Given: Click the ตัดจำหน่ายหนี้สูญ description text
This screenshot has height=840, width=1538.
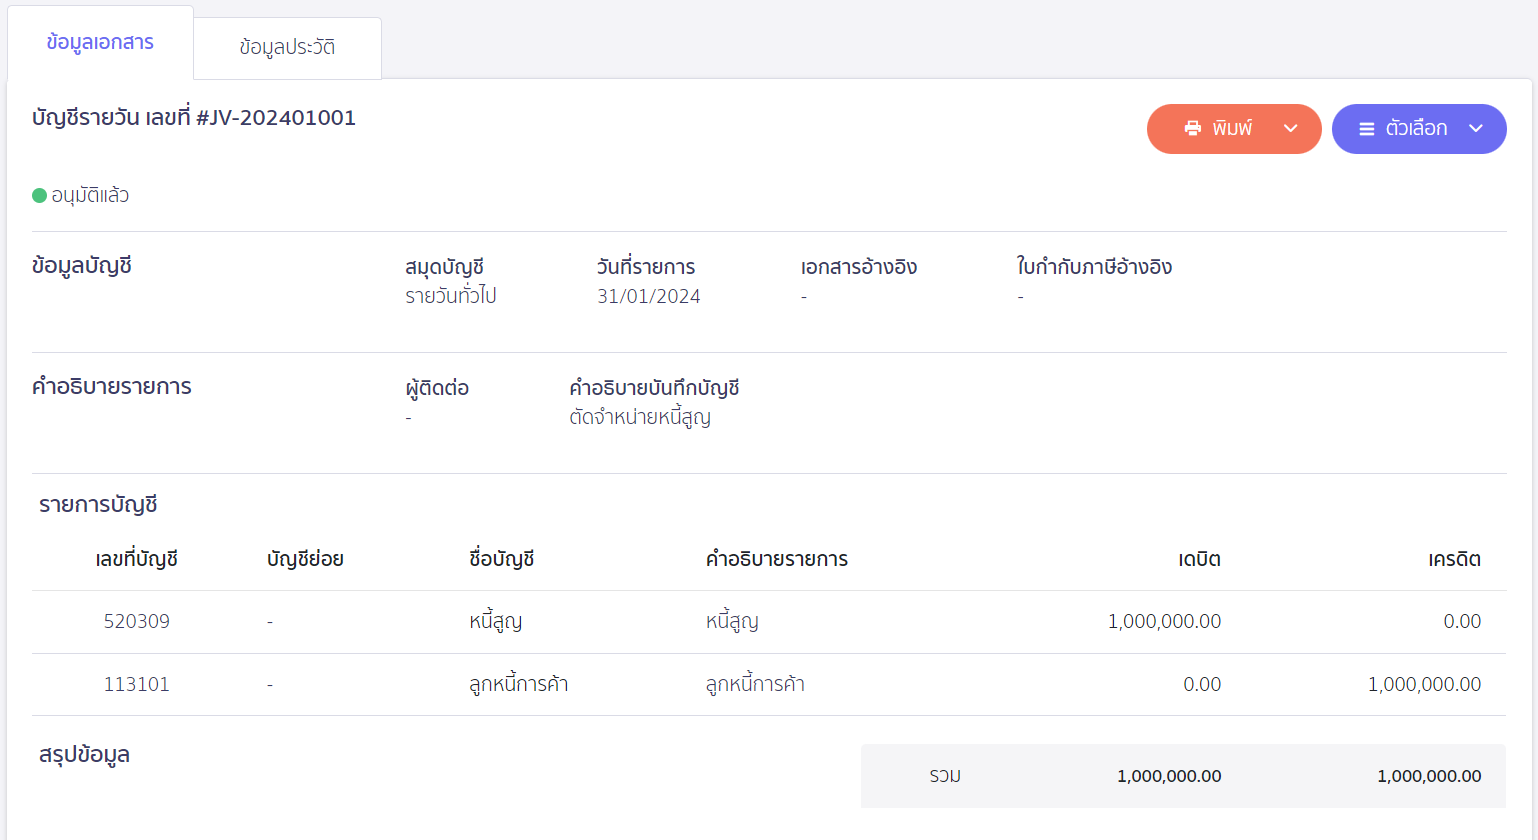Looking at the screenshot, I should (640, 417).
